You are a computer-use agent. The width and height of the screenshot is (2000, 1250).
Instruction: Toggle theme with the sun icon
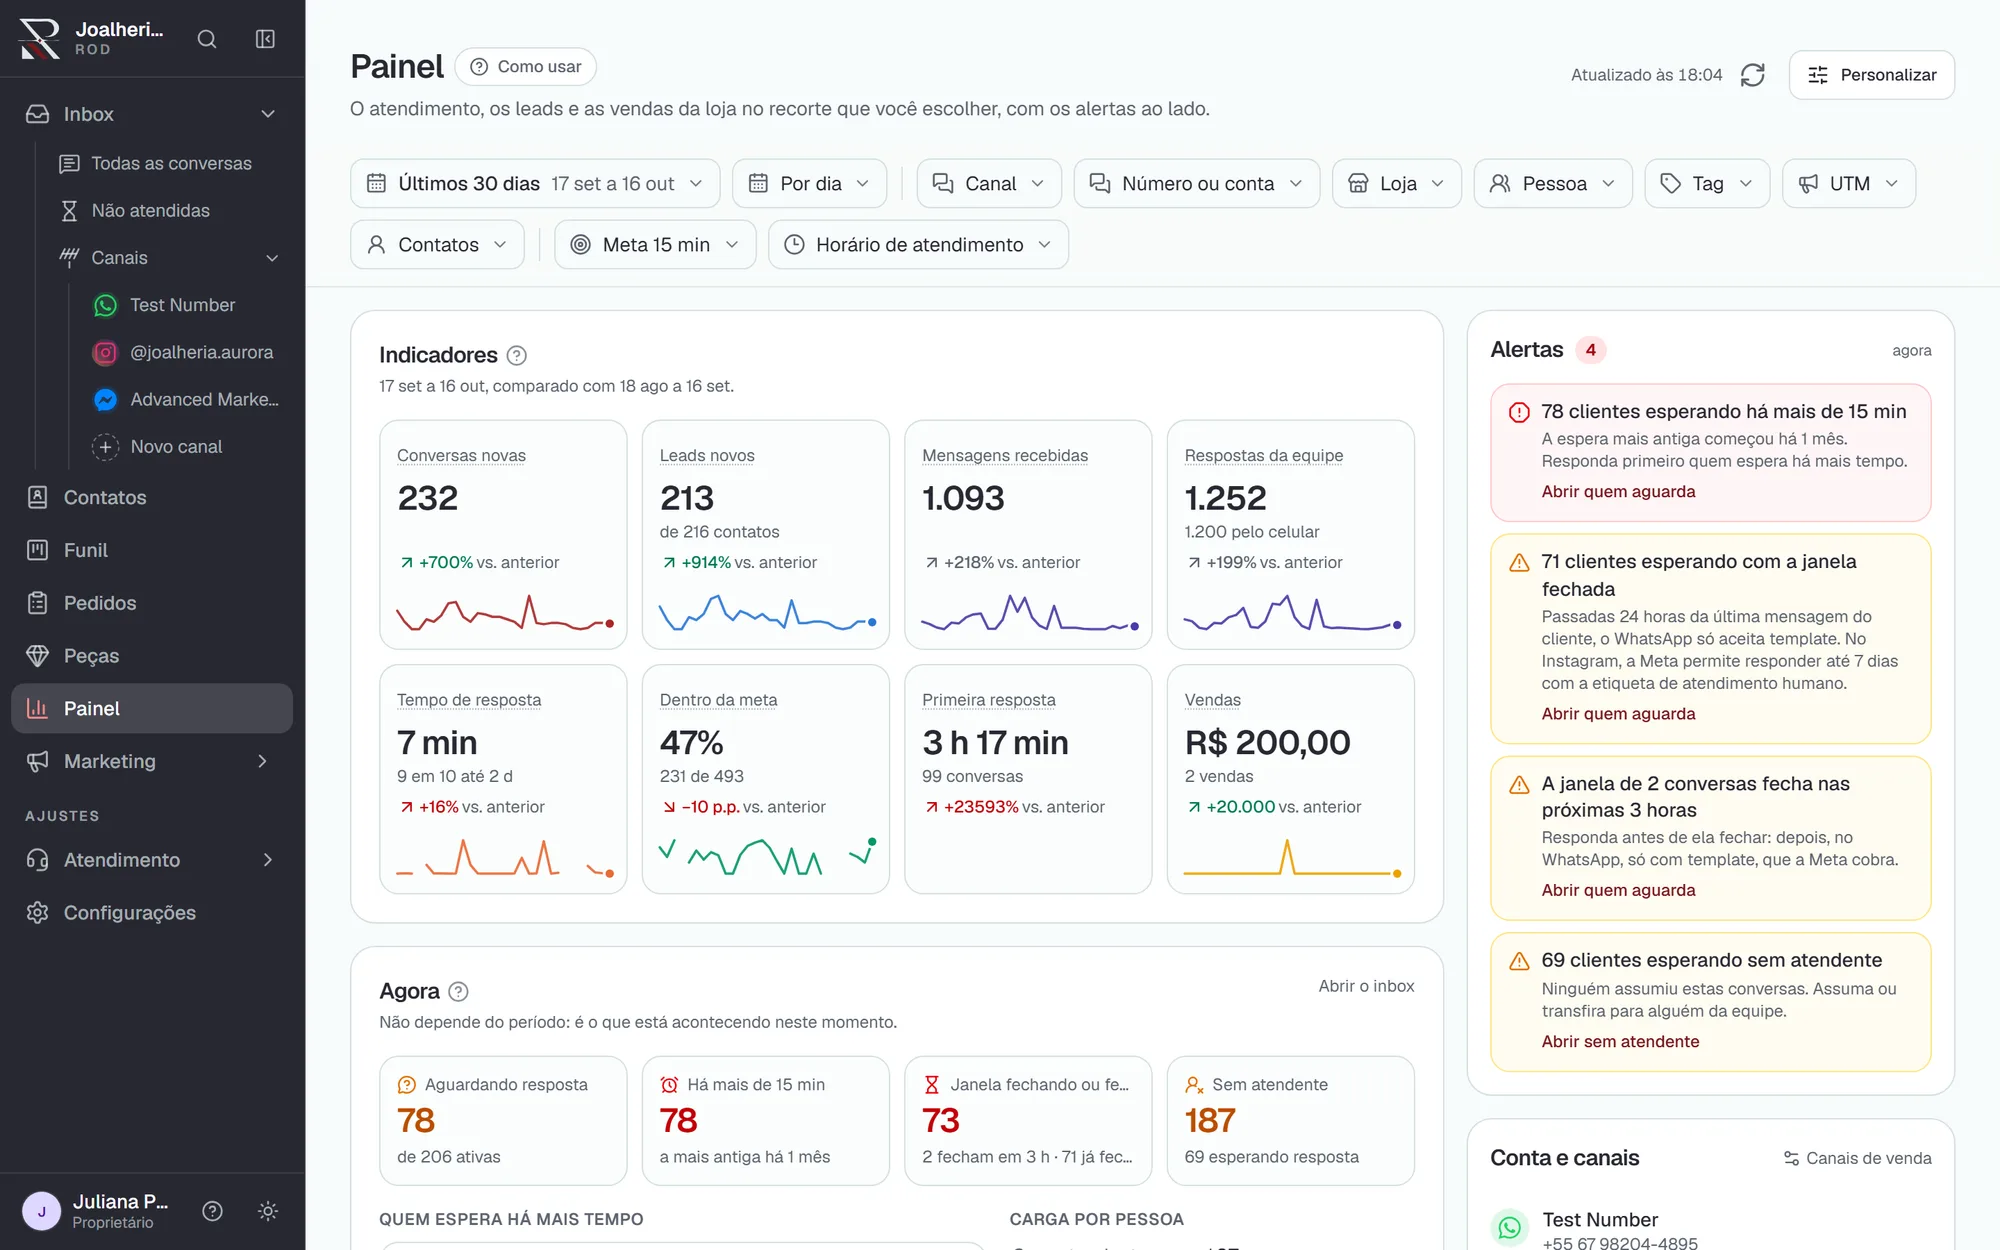[268, 1211]
